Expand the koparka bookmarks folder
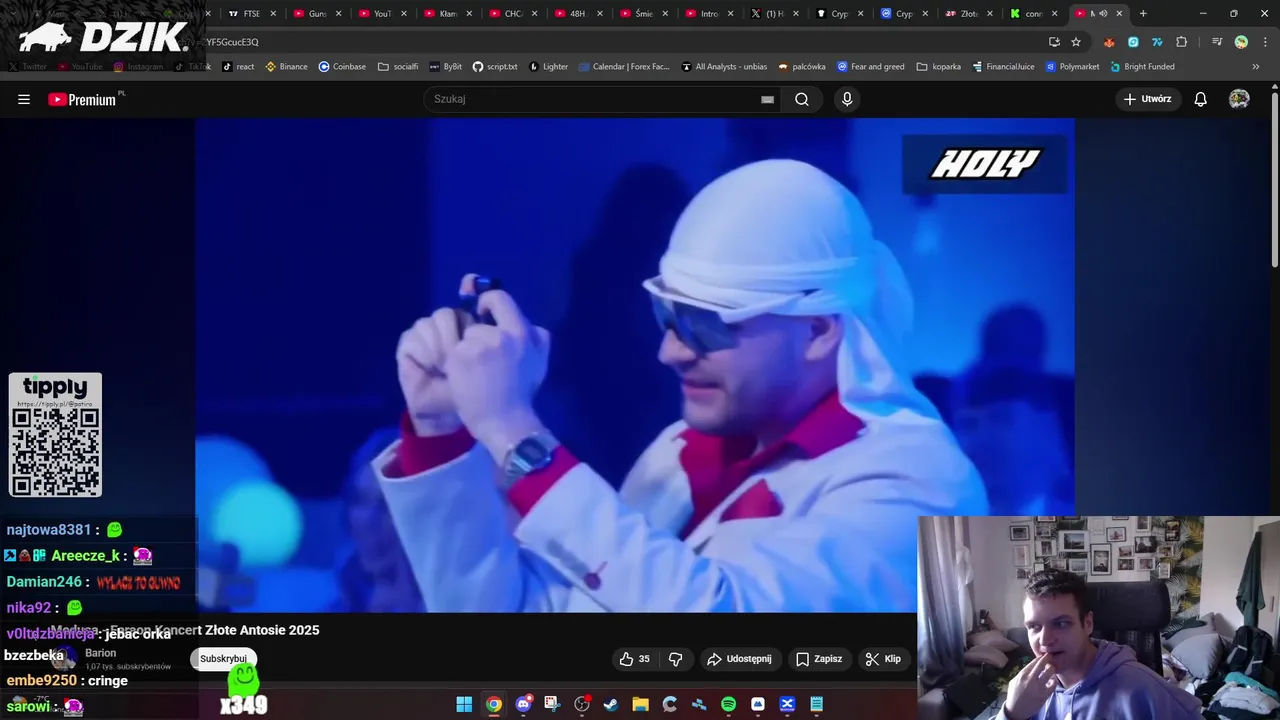 [939, 67]
